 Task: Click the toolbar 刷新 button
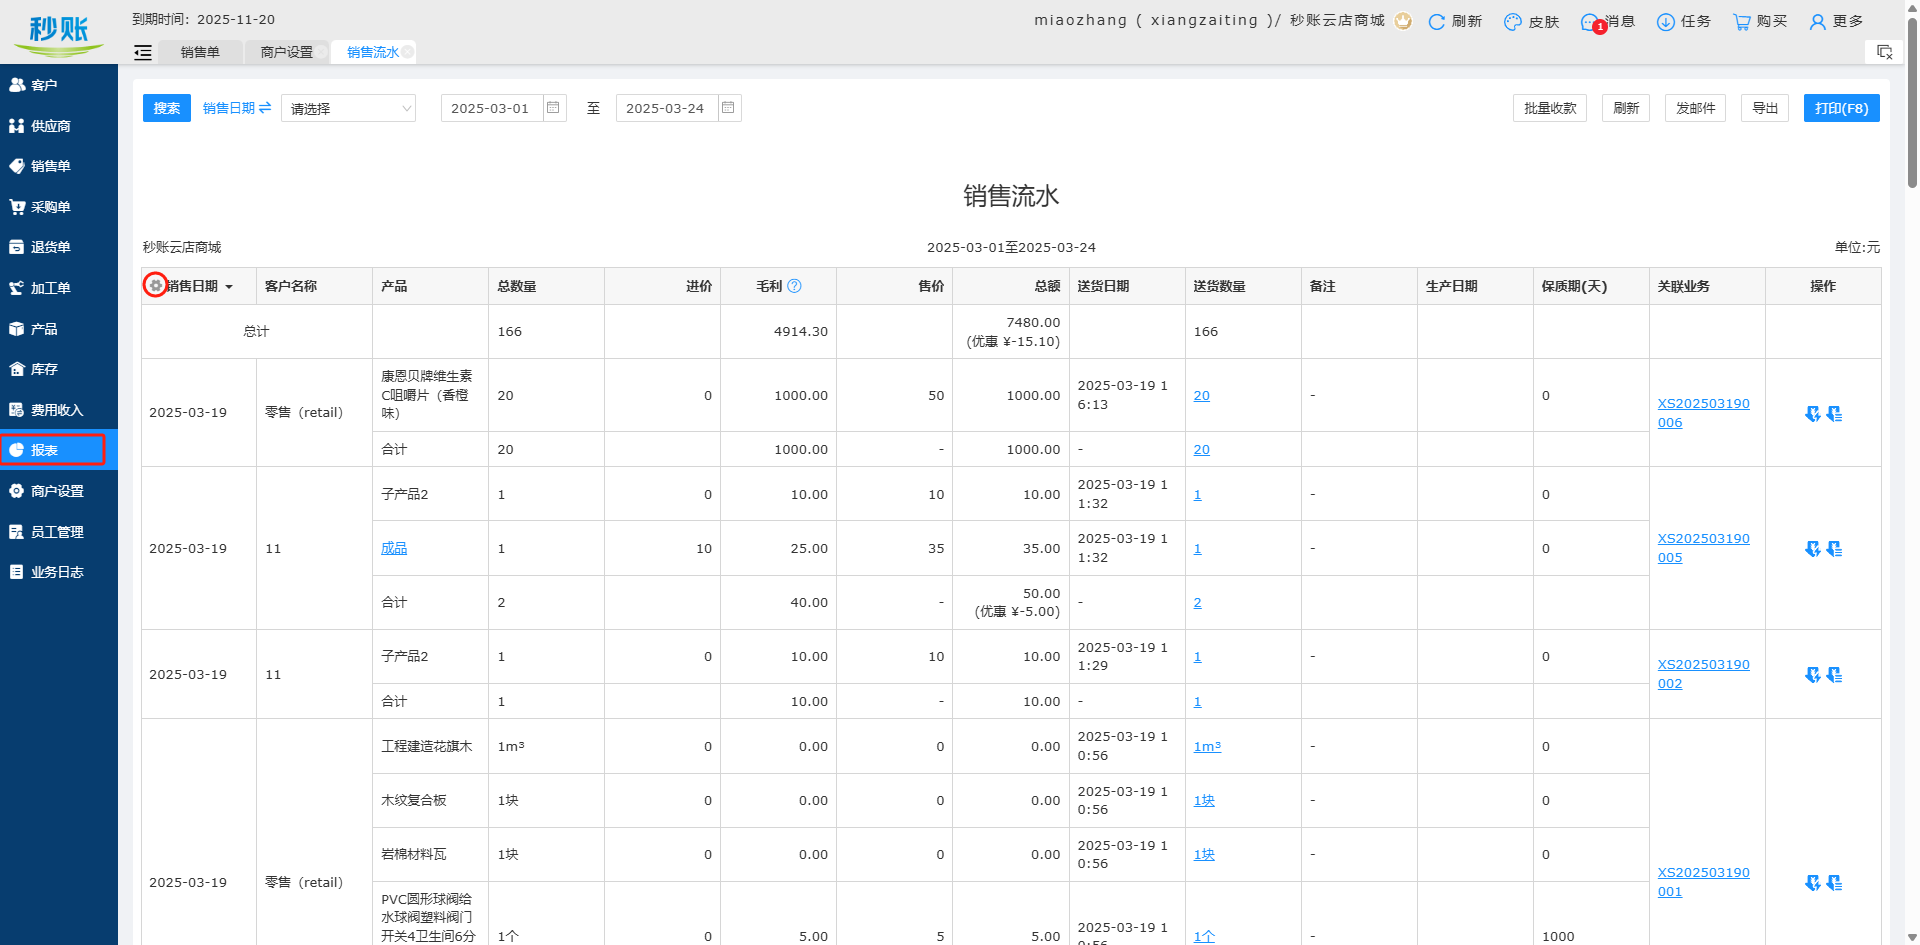1626,108
